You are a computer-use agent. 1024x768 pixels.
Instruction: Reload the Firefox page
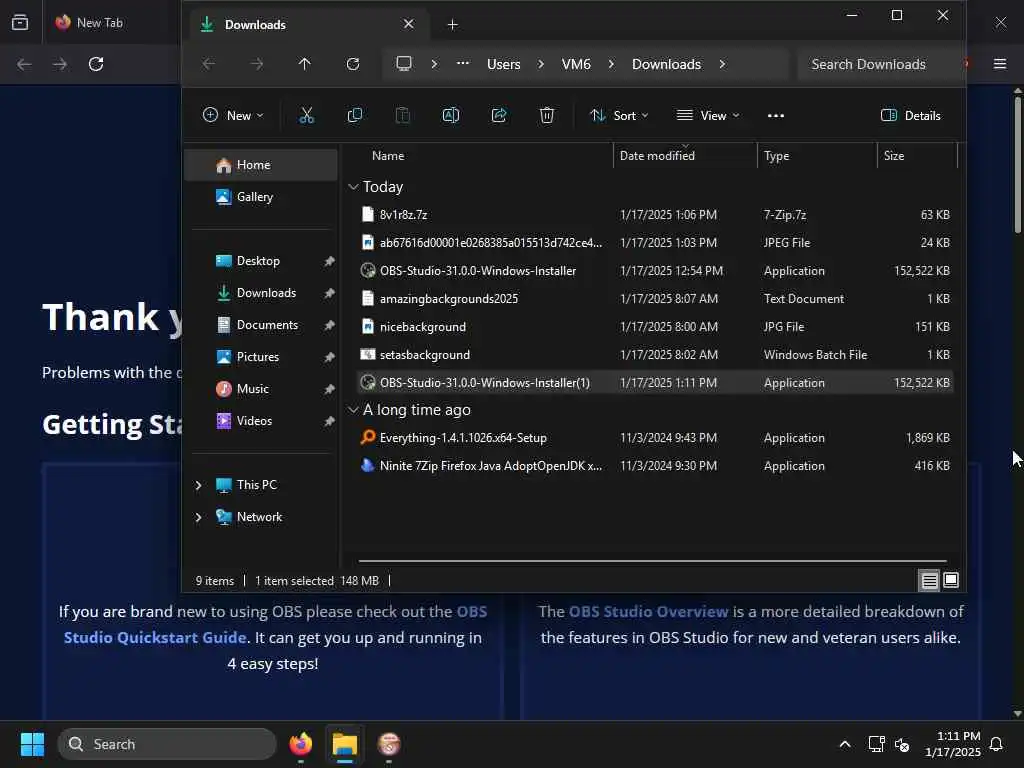[96, 64]
